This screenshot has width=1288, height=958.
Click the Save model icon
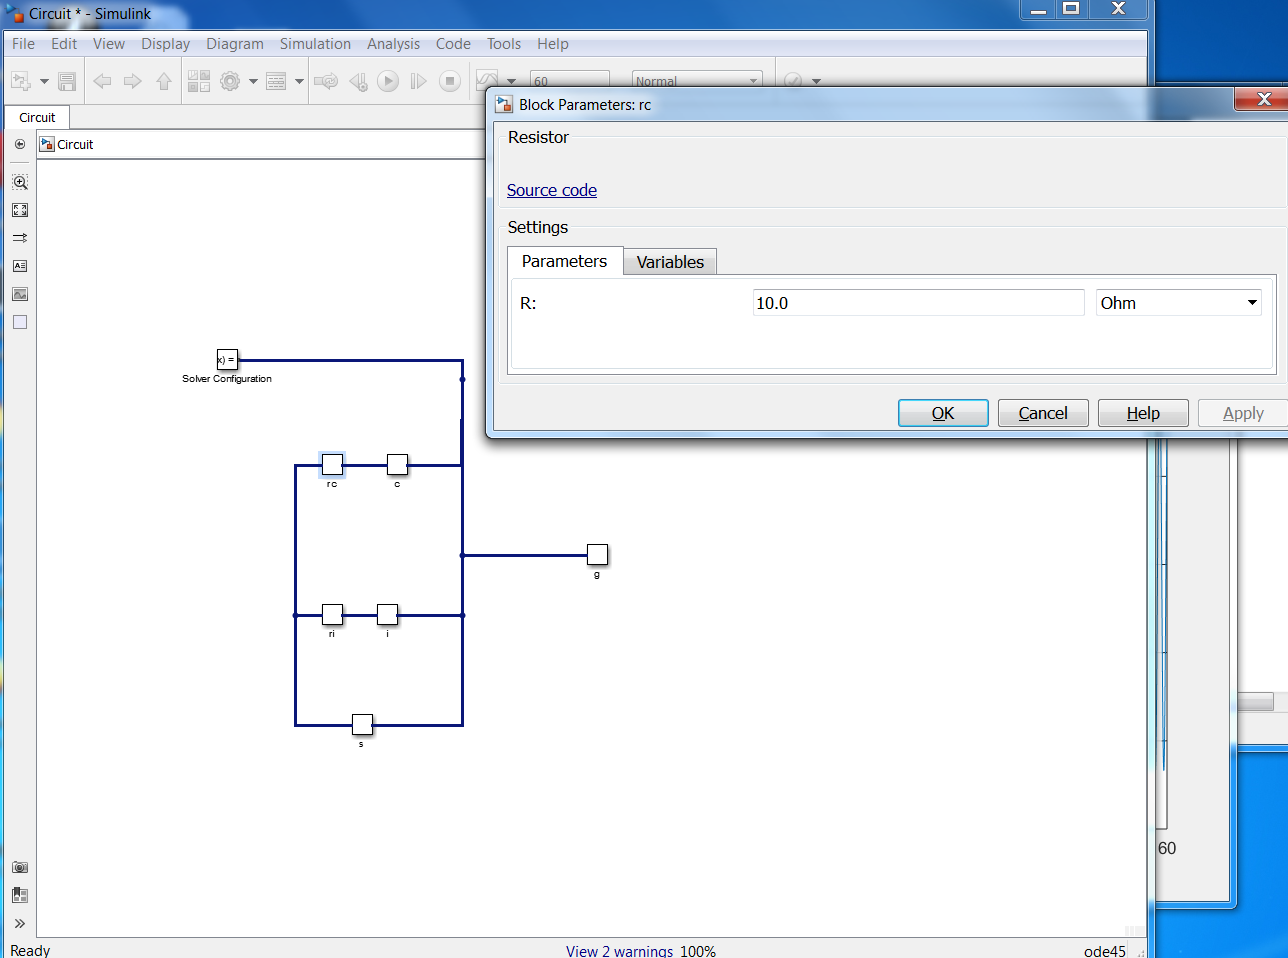(67, 81)
